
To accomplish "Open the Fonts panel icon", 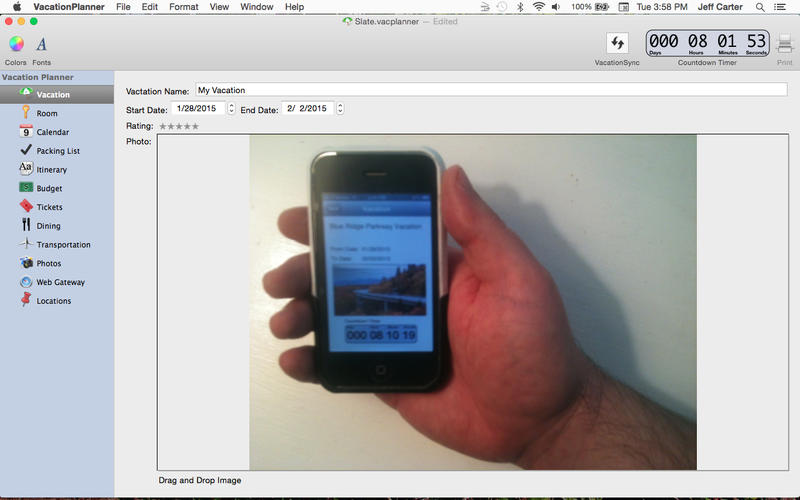I will coord(41,44).
